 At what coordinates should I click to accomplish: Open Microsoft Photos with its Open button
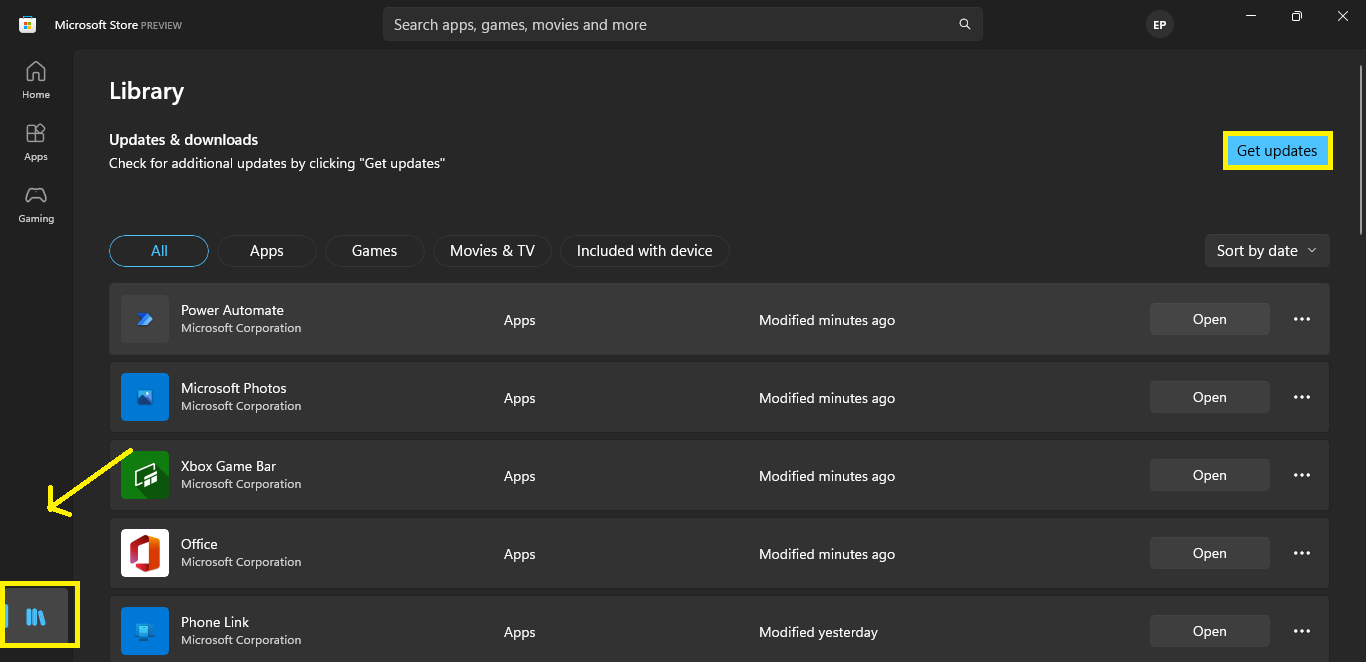tap(1209, 397)
